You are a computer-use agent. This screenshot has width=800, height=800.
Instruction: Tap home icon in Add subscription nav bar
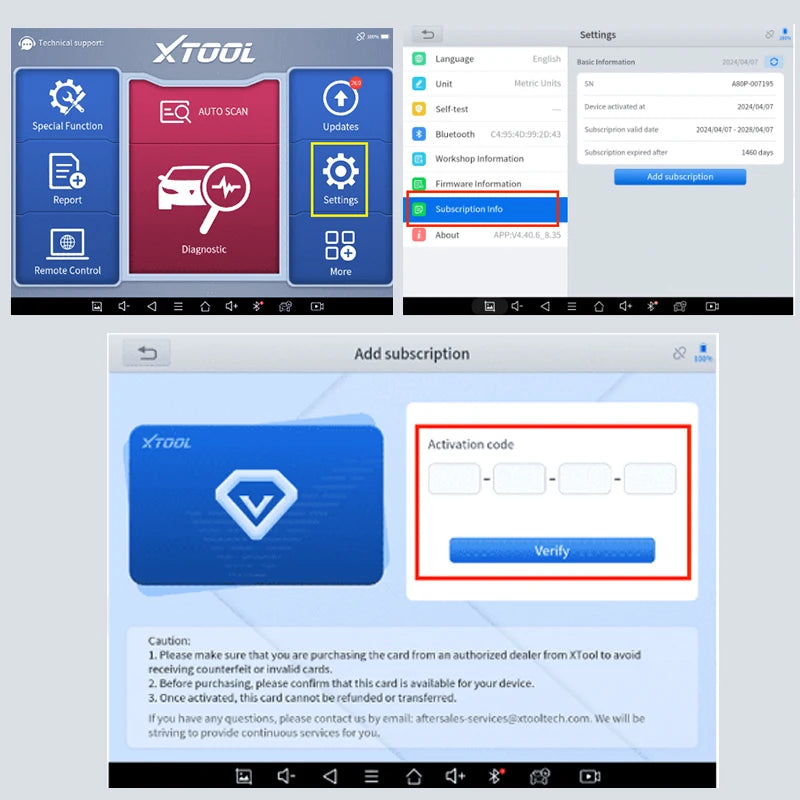pos(414,776)
